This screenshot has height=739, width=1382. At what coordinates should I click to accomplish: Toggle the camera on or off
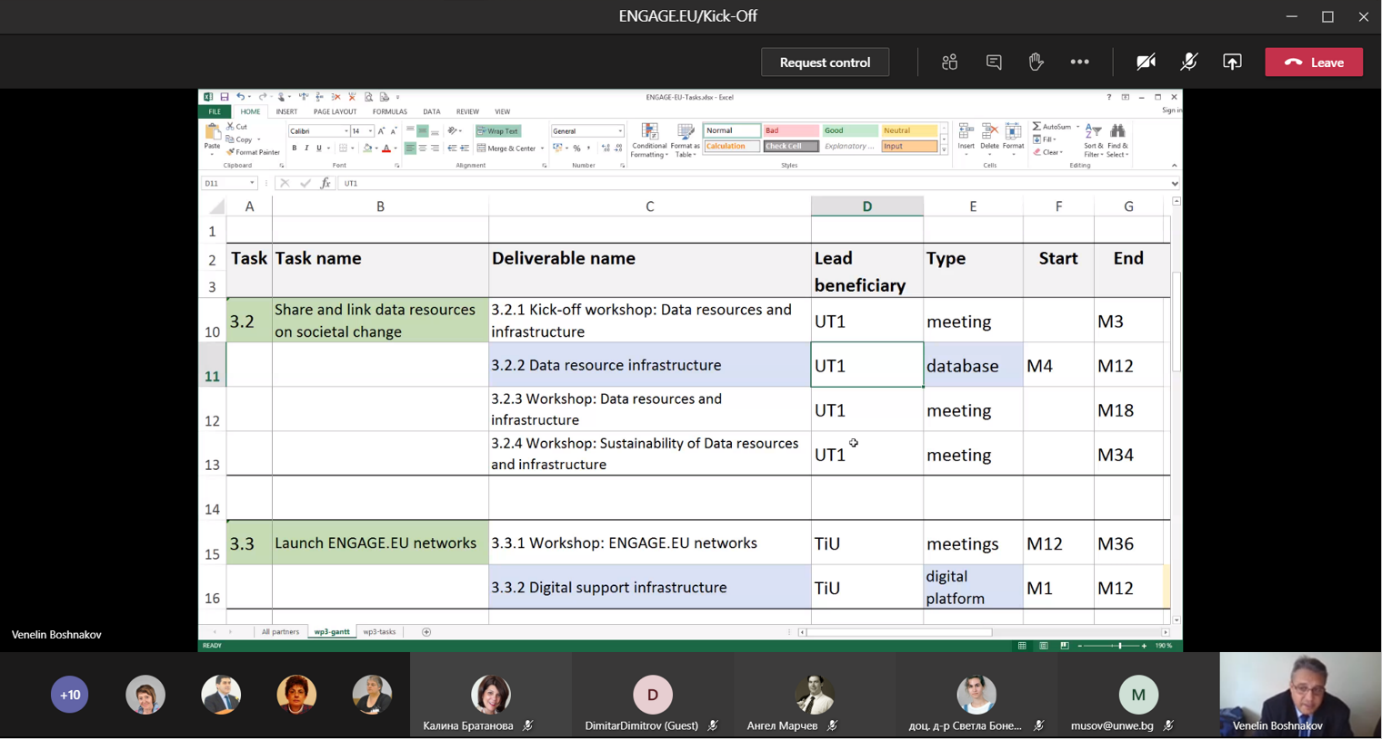[1146, 62]
